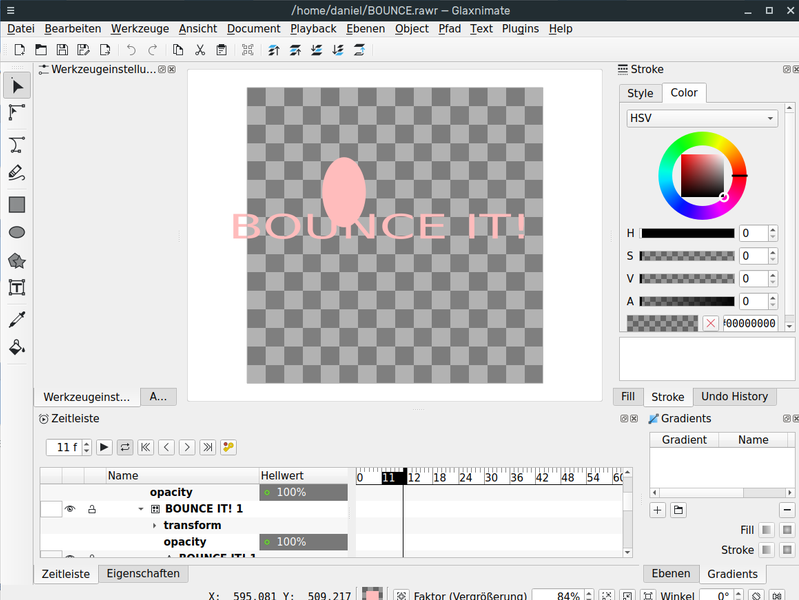Click the Group objects toolbar icon

pyautogui.click(x=248, y=50)
